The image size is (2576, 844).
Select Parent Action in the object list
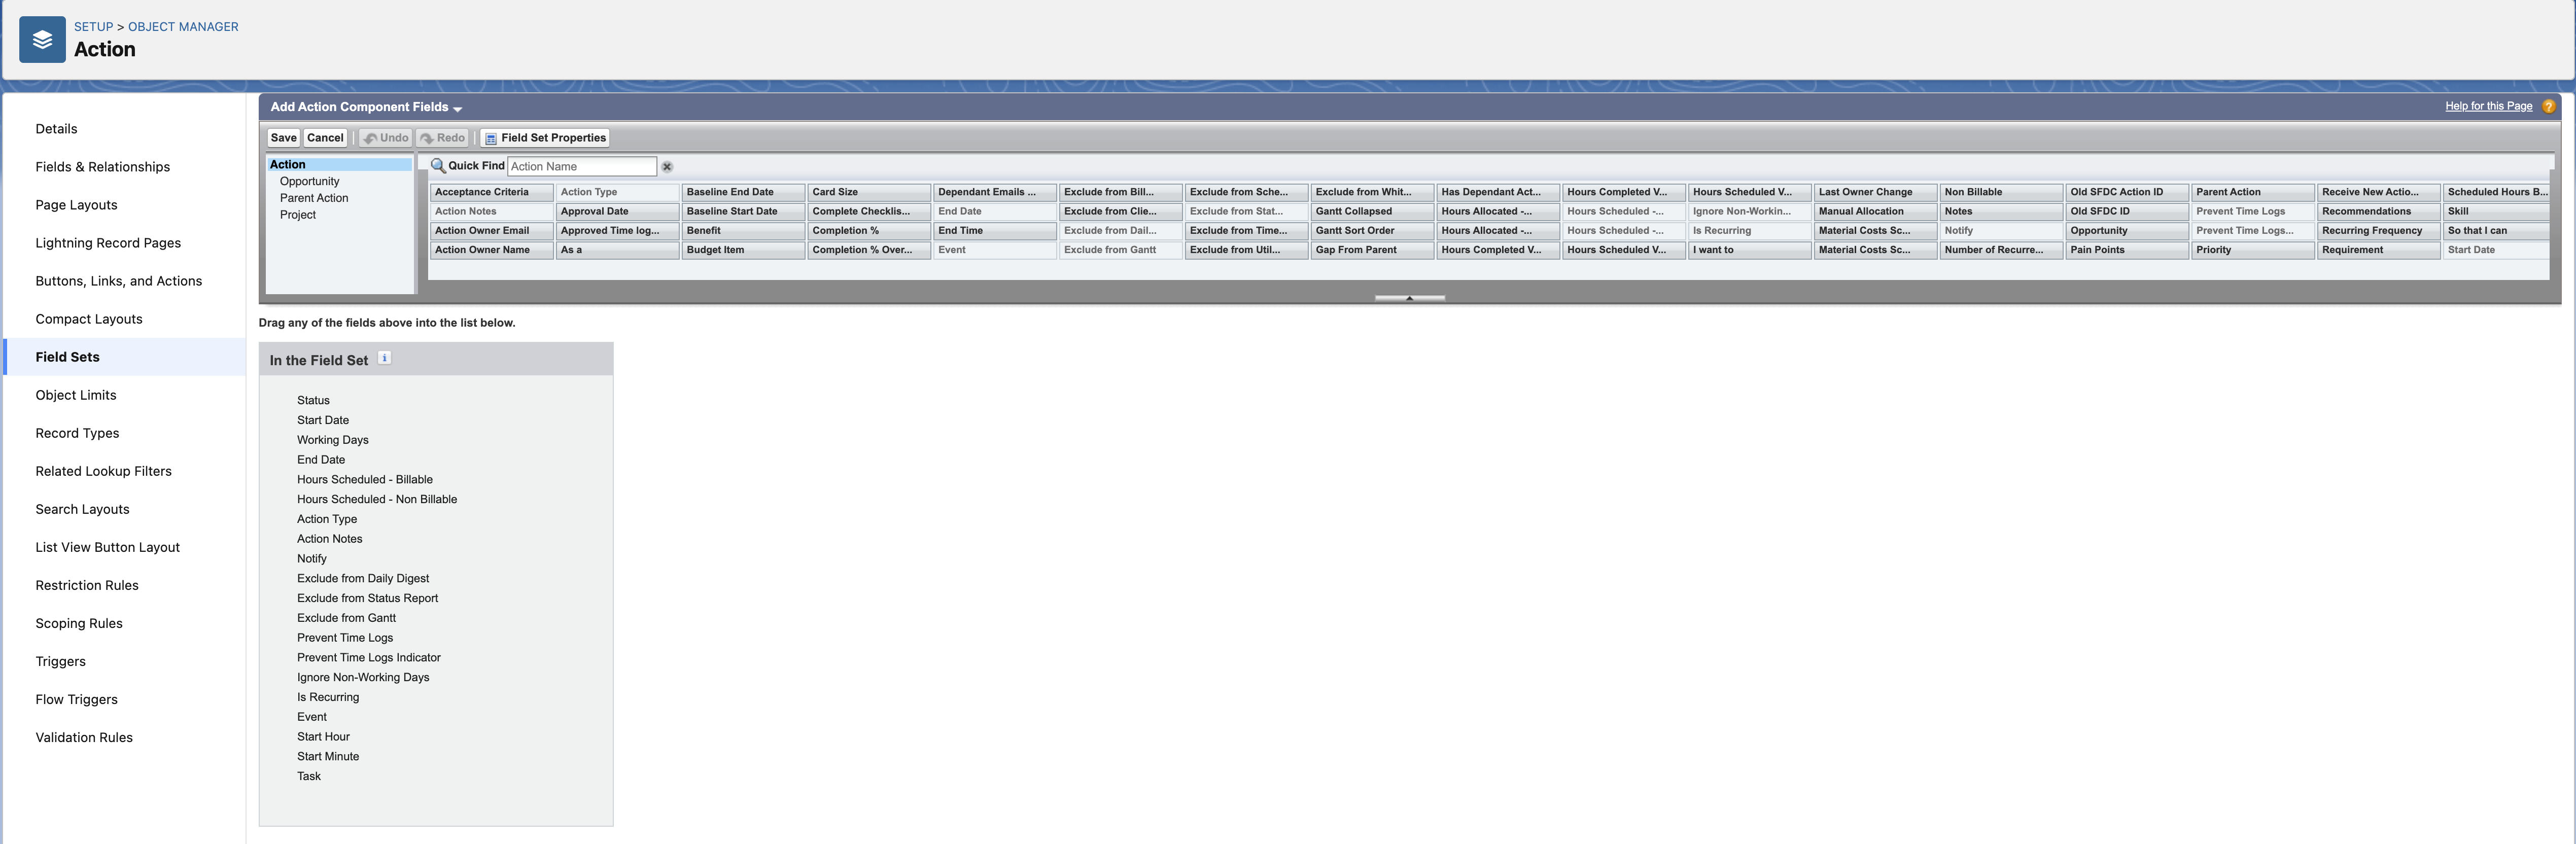pyautogui.click(x=314, y=198)
